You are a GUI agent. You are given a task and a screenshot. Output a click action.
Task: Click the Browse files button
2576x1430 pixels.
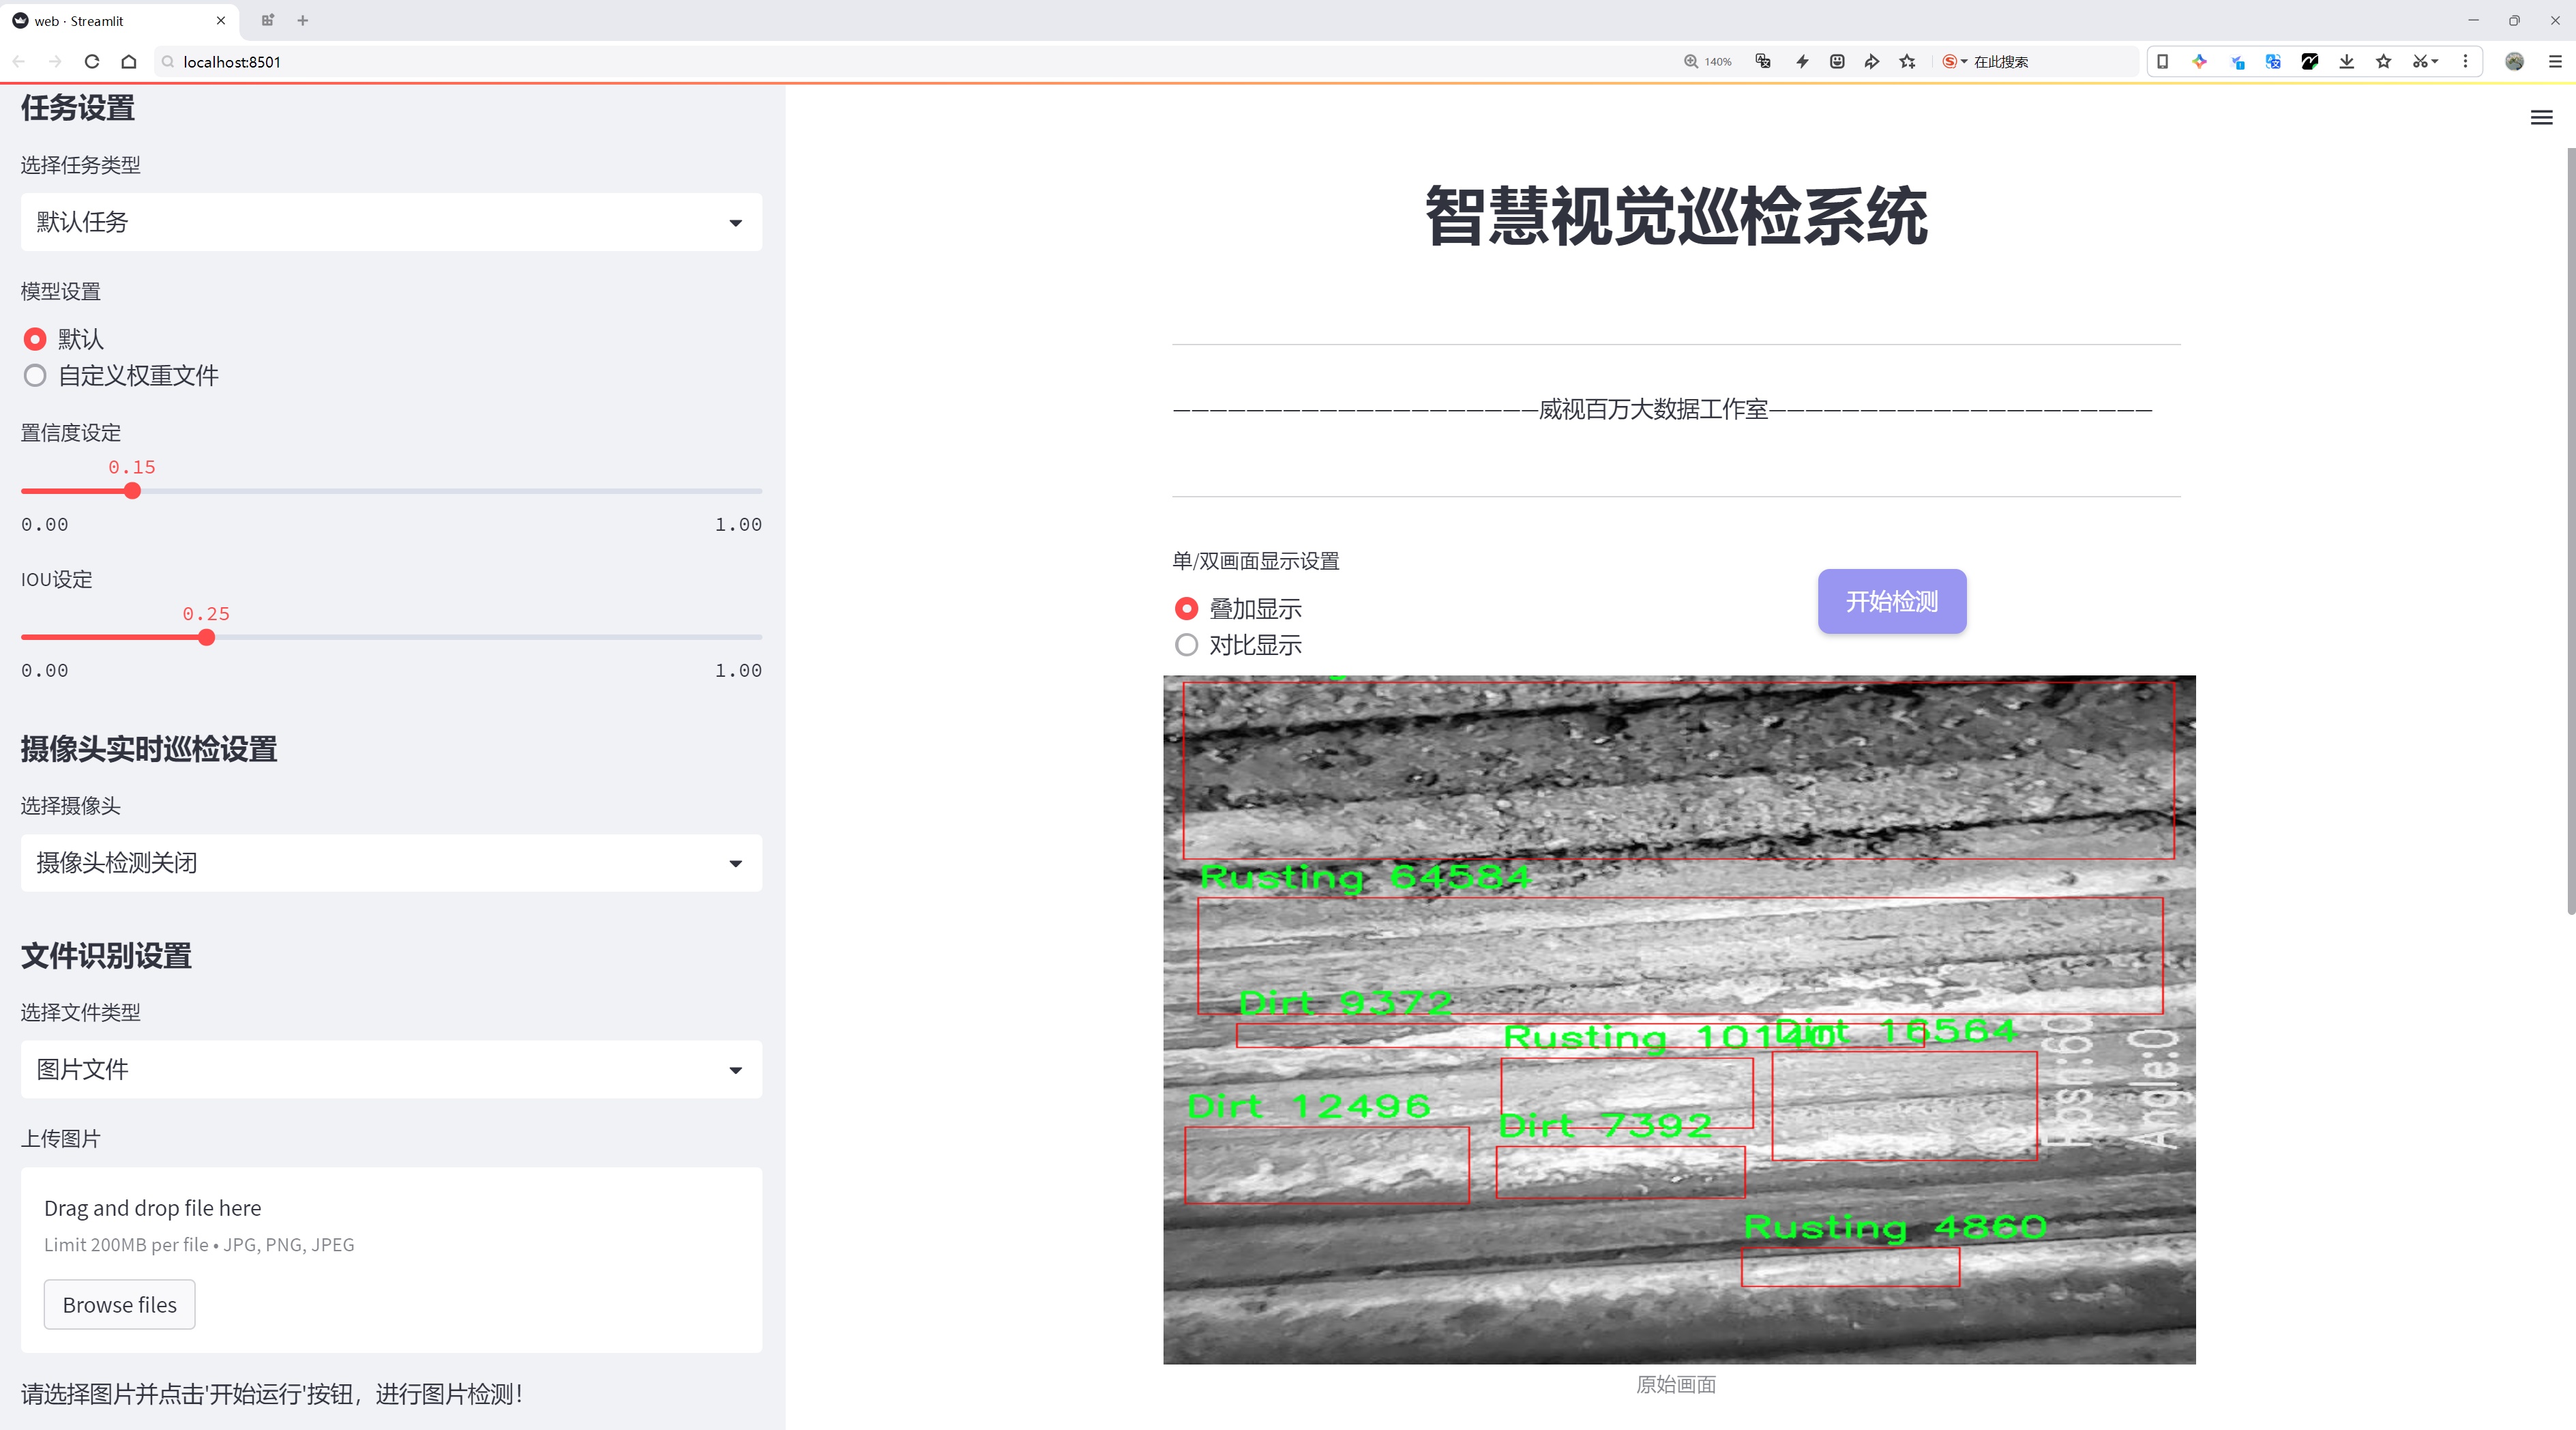point(119,1304)
